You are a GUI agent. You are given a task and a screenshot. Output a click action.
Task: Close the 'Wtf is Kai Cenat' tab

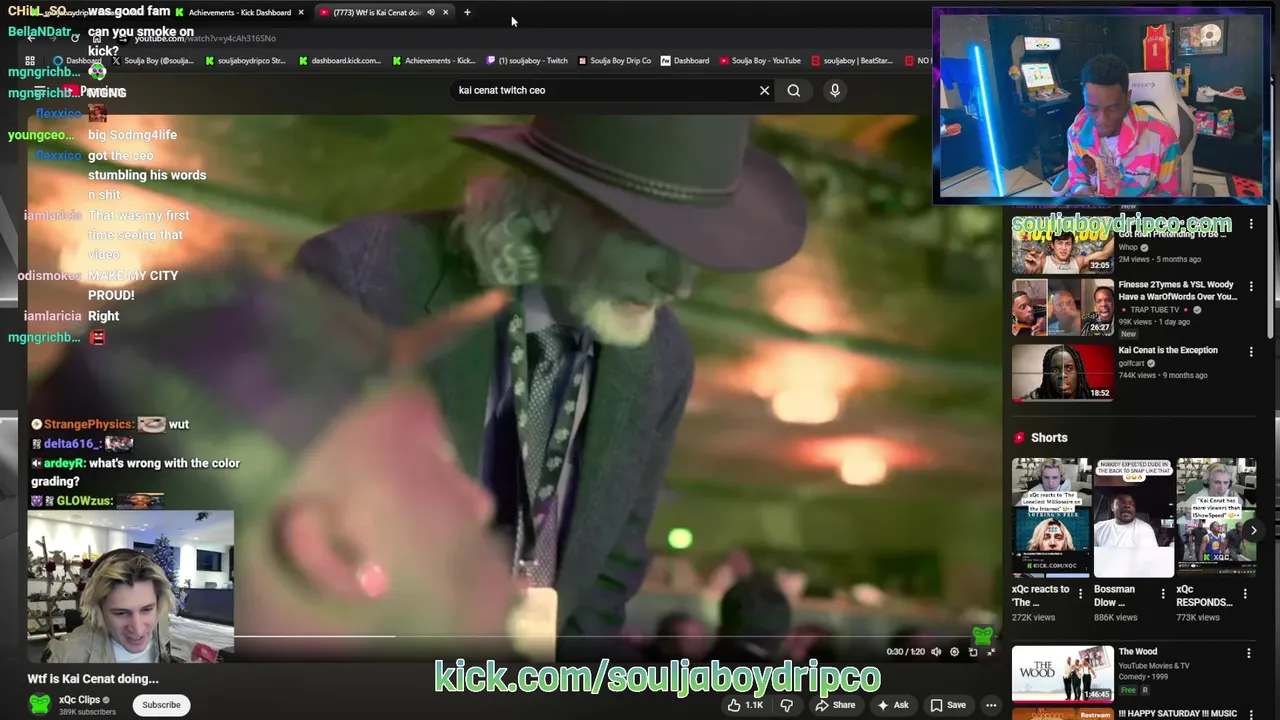tap(445, 12)
